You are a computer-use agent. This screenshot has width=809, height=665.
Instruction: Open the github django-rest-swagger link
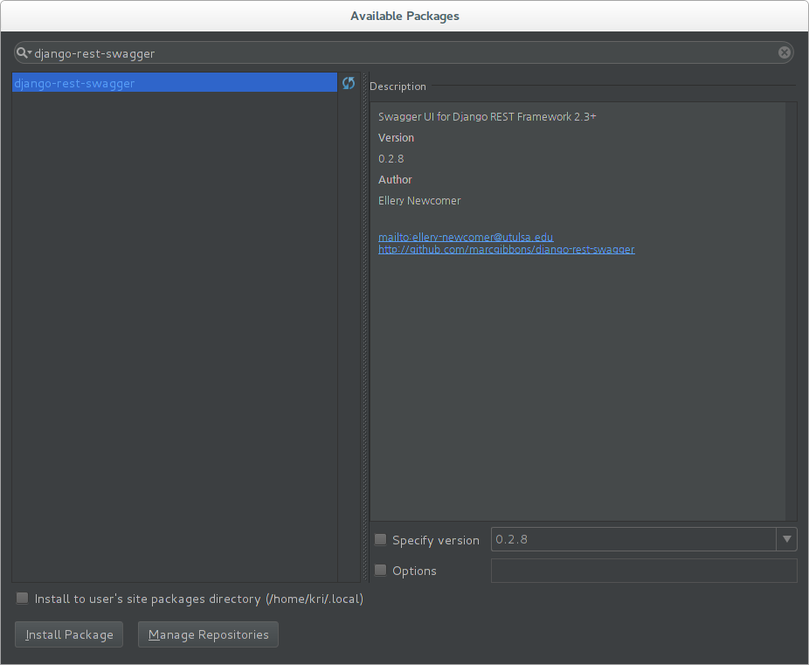coord(506,249)
